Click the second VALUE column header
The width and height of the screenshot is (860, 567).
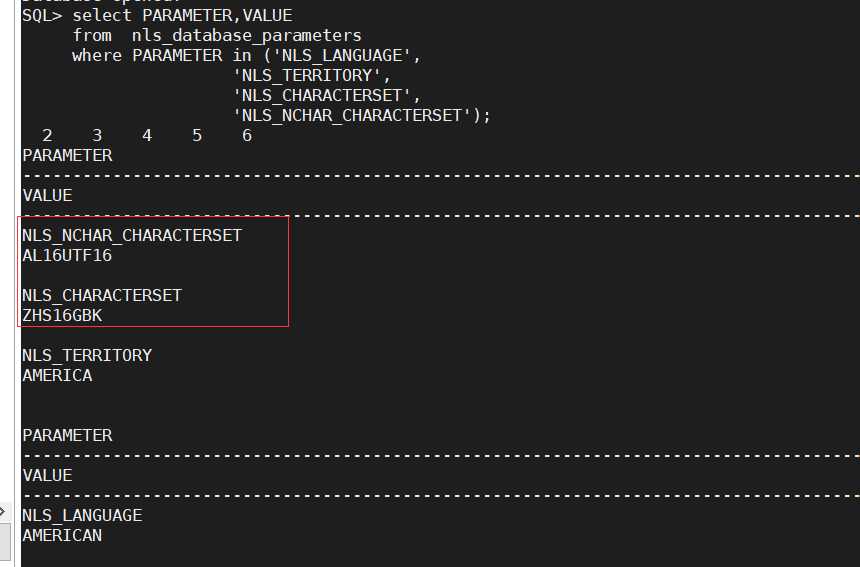pos(47,475)
